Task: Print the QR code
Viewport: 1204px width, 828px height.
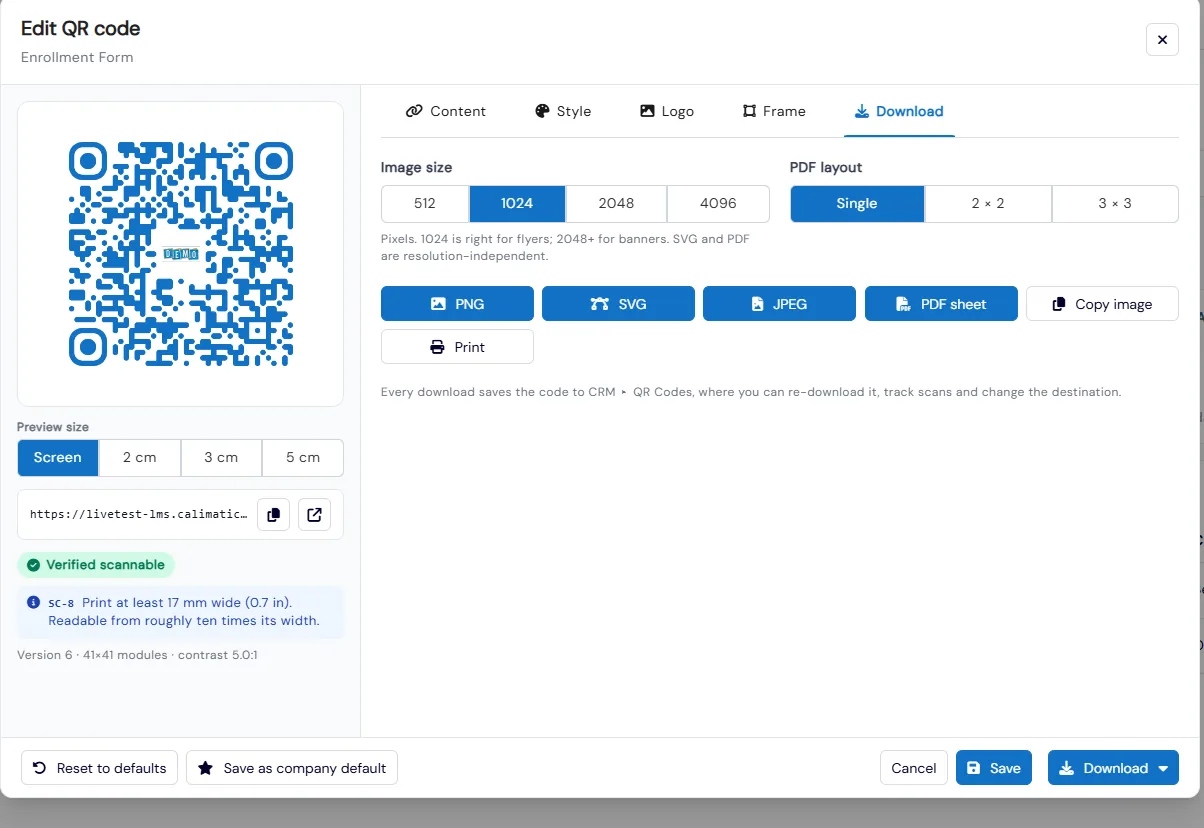Action: (457, 347)
